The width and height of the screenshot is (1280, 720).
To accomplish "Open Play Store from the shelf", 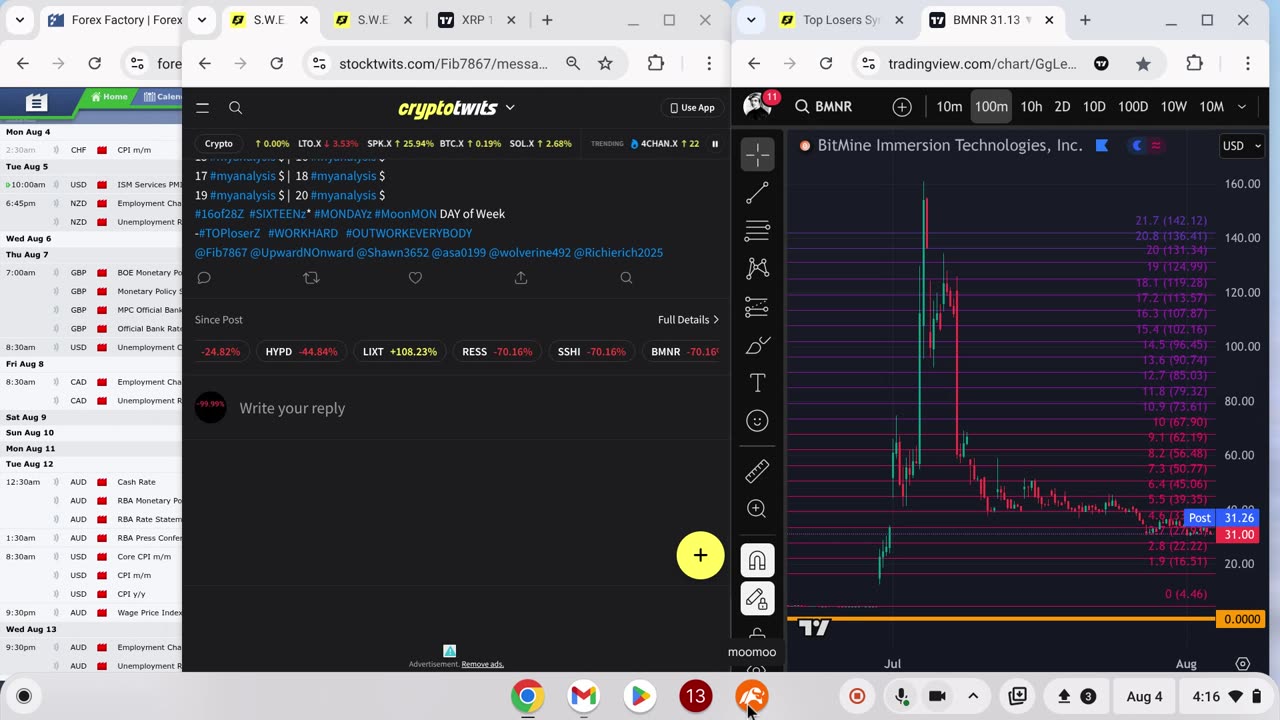I will click(x=640, y=696).
